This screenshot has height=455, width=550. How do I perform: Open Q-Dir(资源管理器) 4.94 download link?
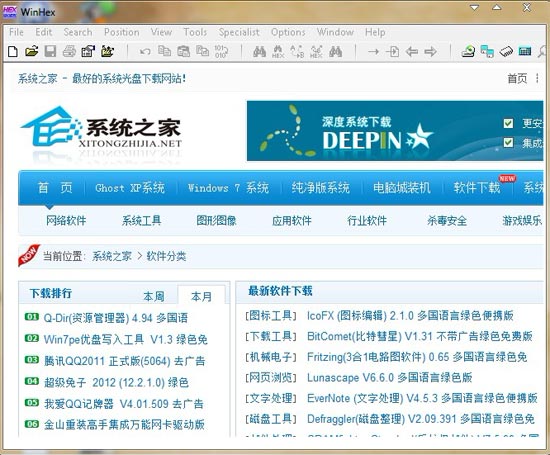point(116,318)
